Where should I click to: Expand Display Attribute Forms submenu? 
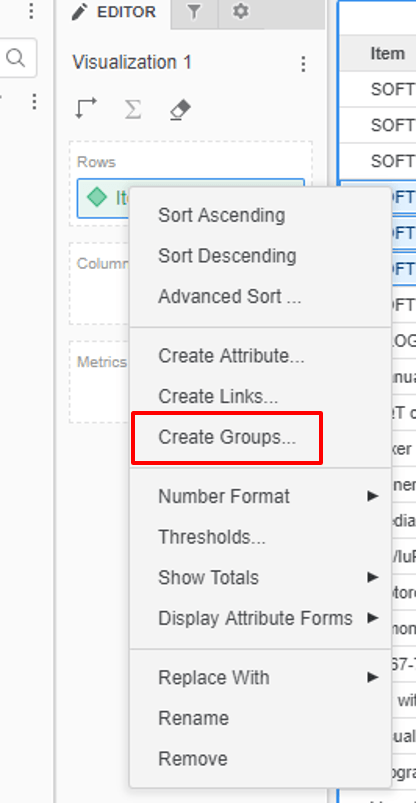[x=261, y=618]
